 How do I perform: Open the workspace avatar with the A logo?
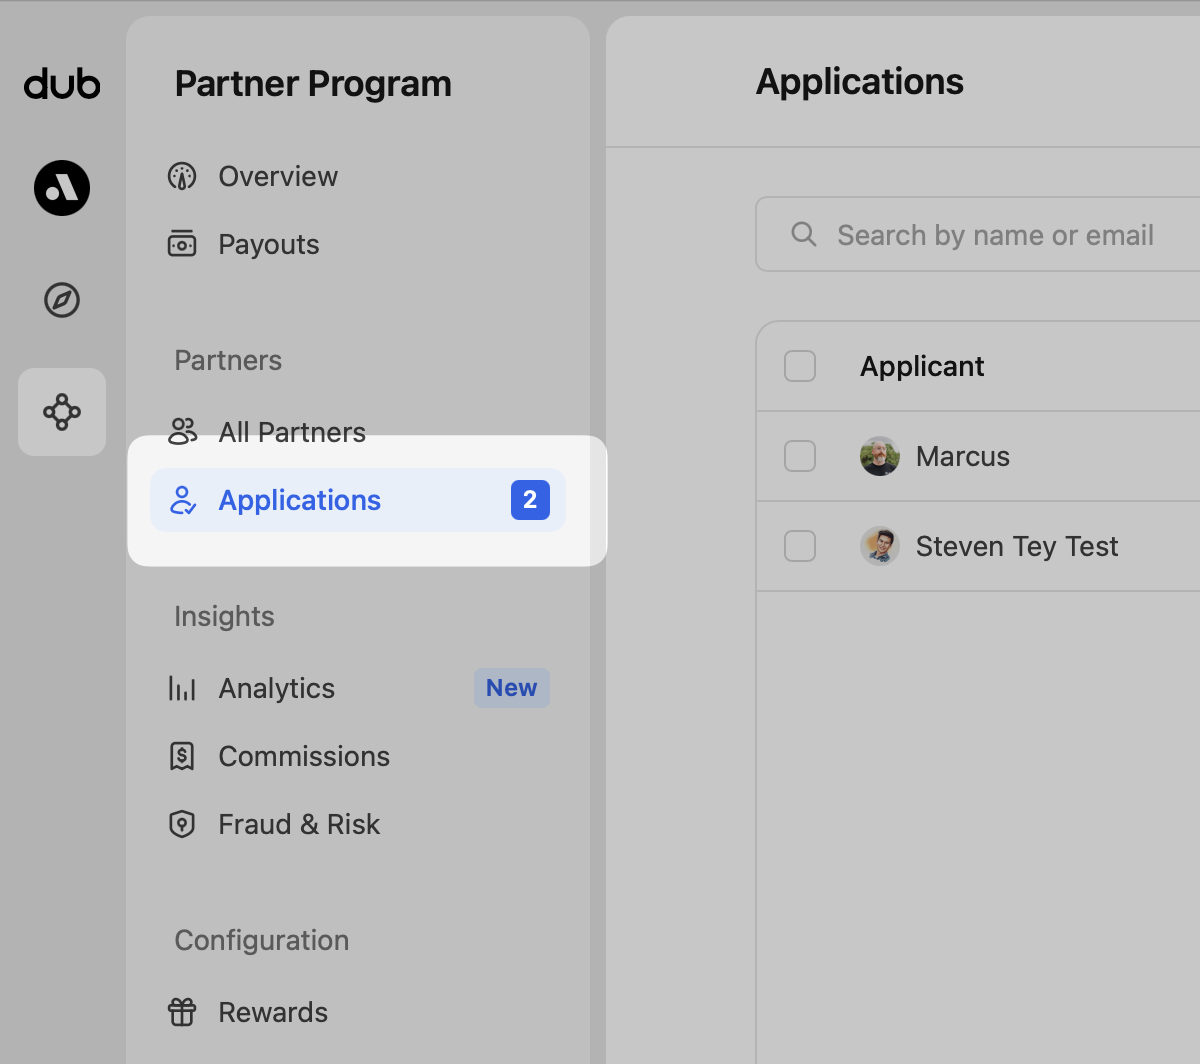(62, 188)
